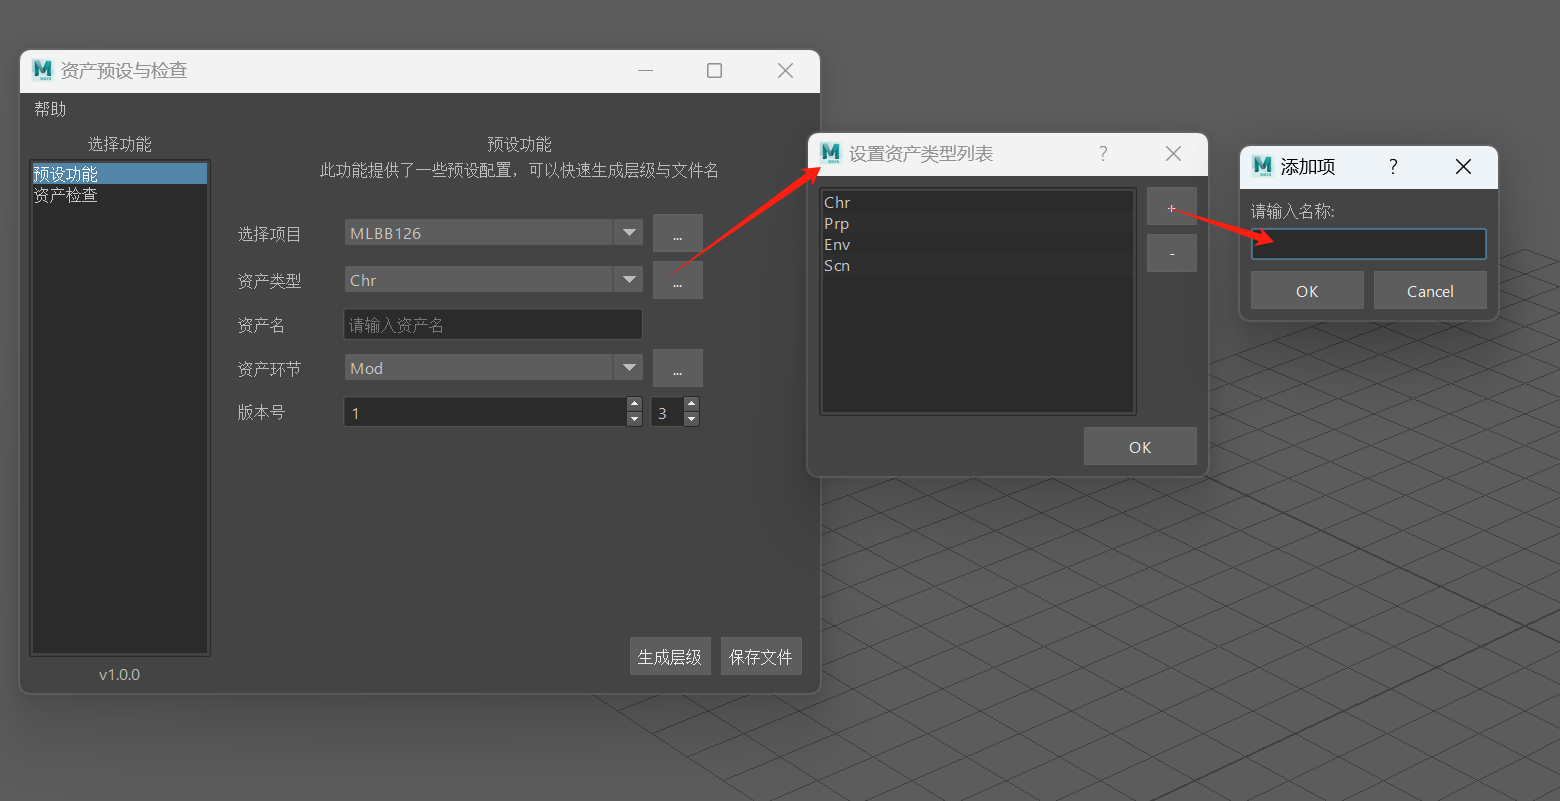This screenshot has width=1560, height=801.
Task: Click the 请输入名称 text field
Action: click(1369, 244)
